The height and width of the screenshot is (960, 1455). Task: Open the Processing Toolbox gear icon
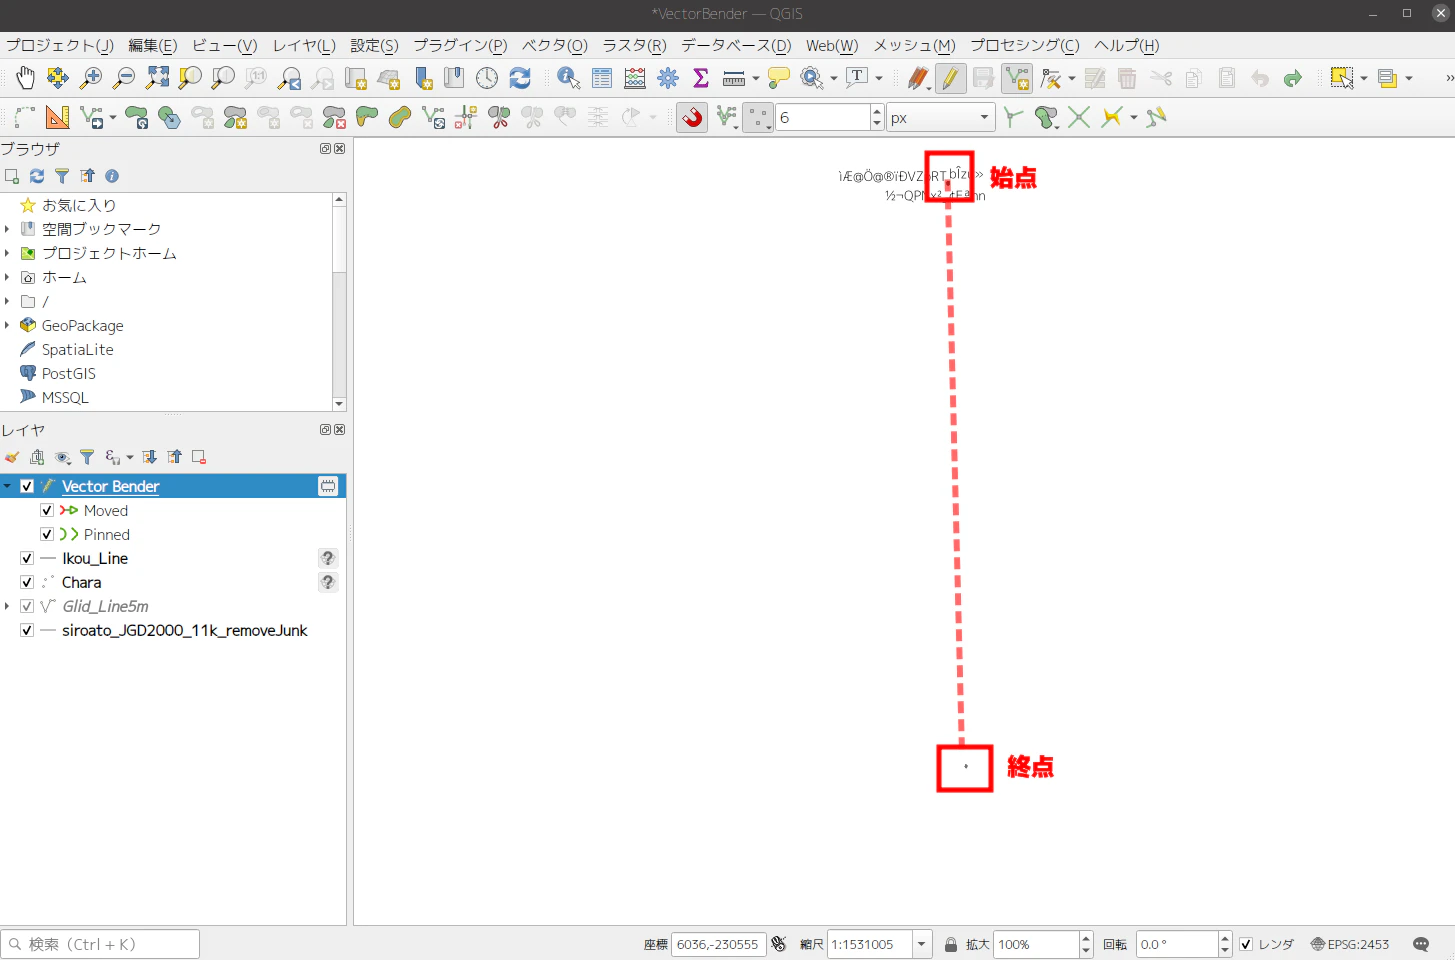668,78
